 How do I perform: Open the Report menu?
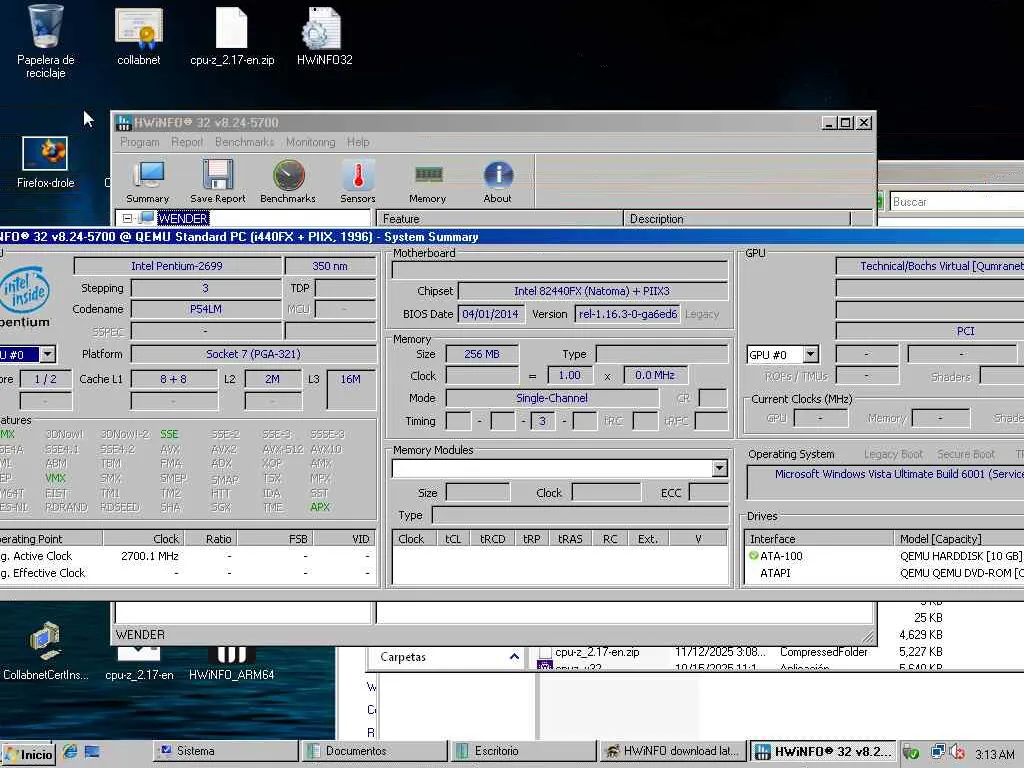(x=187, y=142)
